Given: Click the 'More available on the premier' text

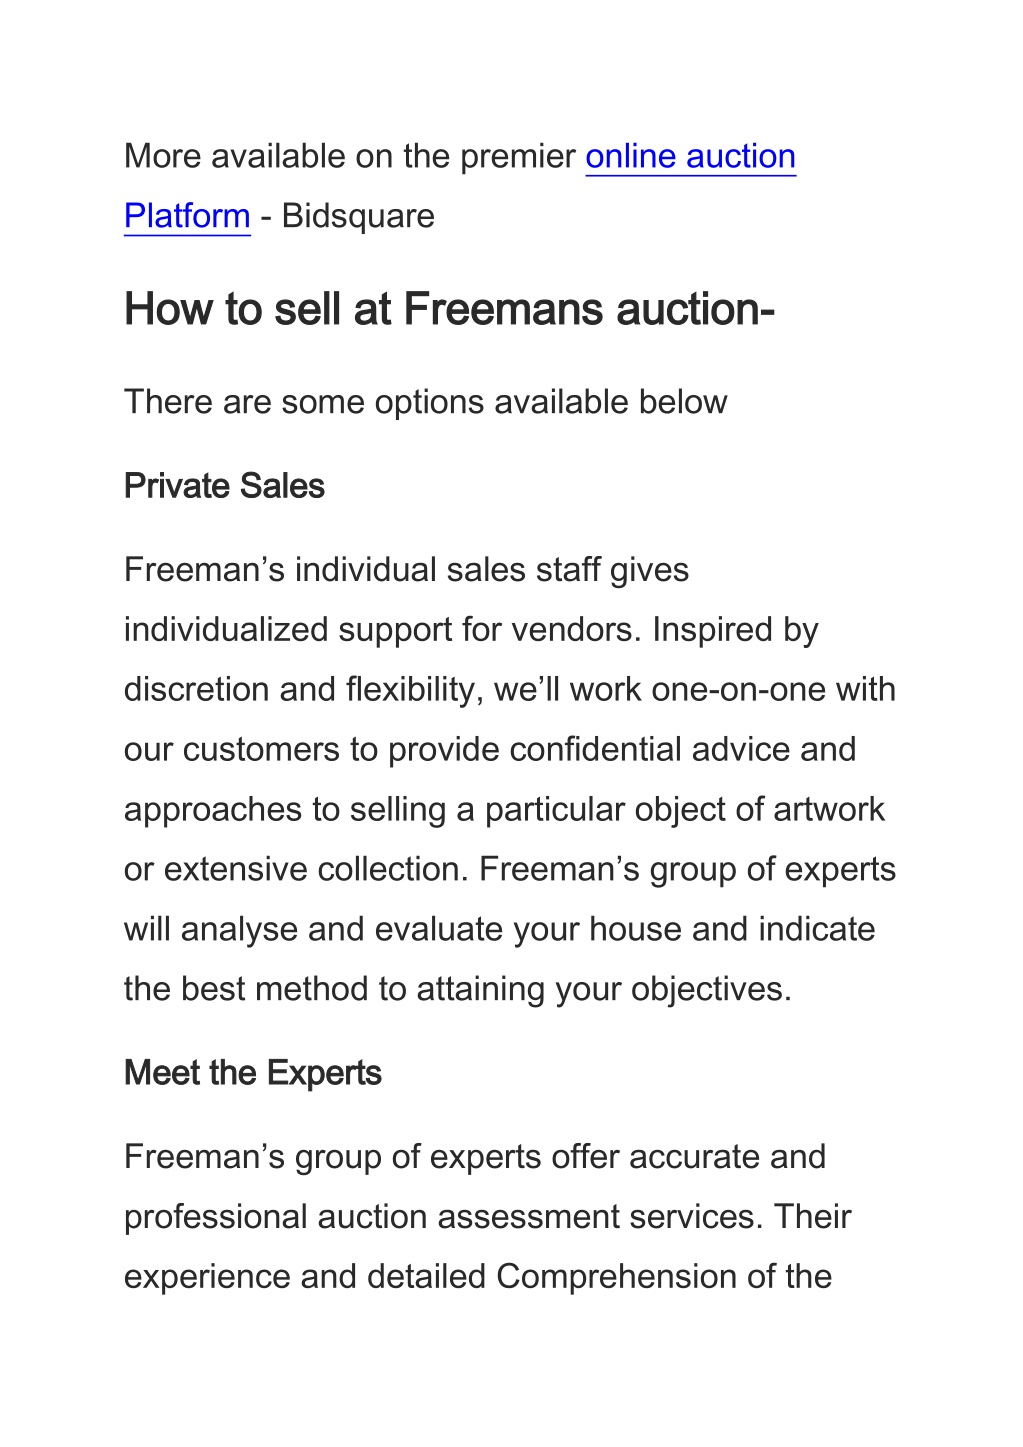Looking at the screenshot, I should point(350,157).
